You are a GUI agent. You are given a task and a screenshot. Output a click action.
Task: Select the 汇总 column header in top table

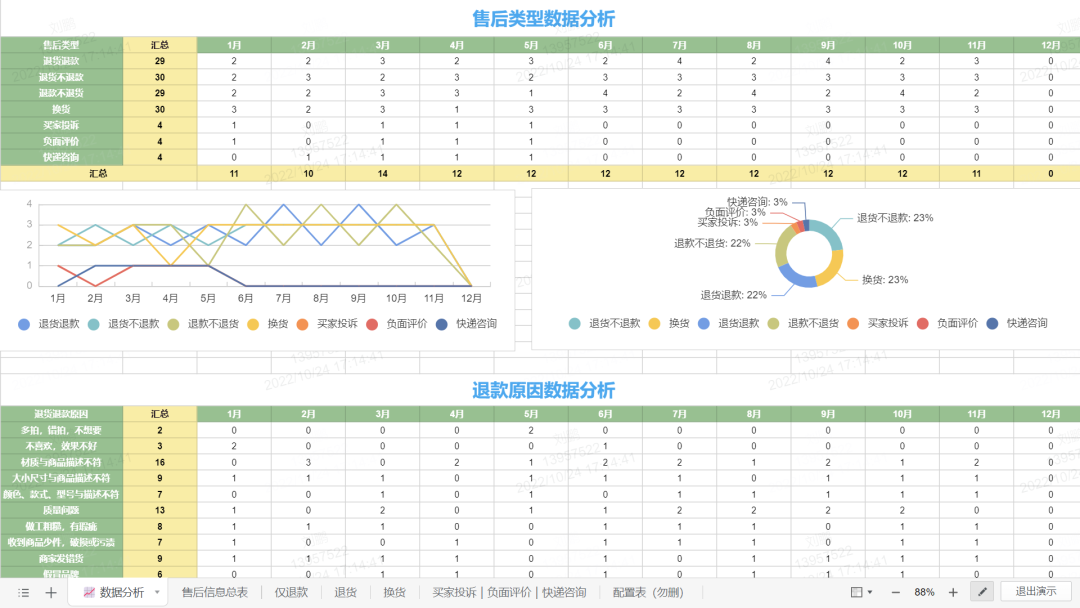tap(160, 45)
